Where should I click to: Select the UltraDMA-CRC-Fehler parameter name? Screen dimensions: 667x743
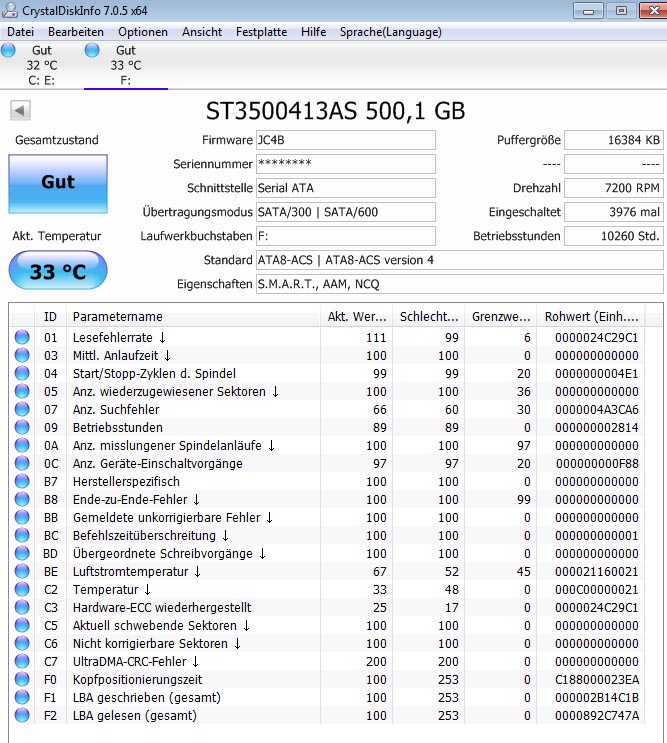(x=135, y=661)
